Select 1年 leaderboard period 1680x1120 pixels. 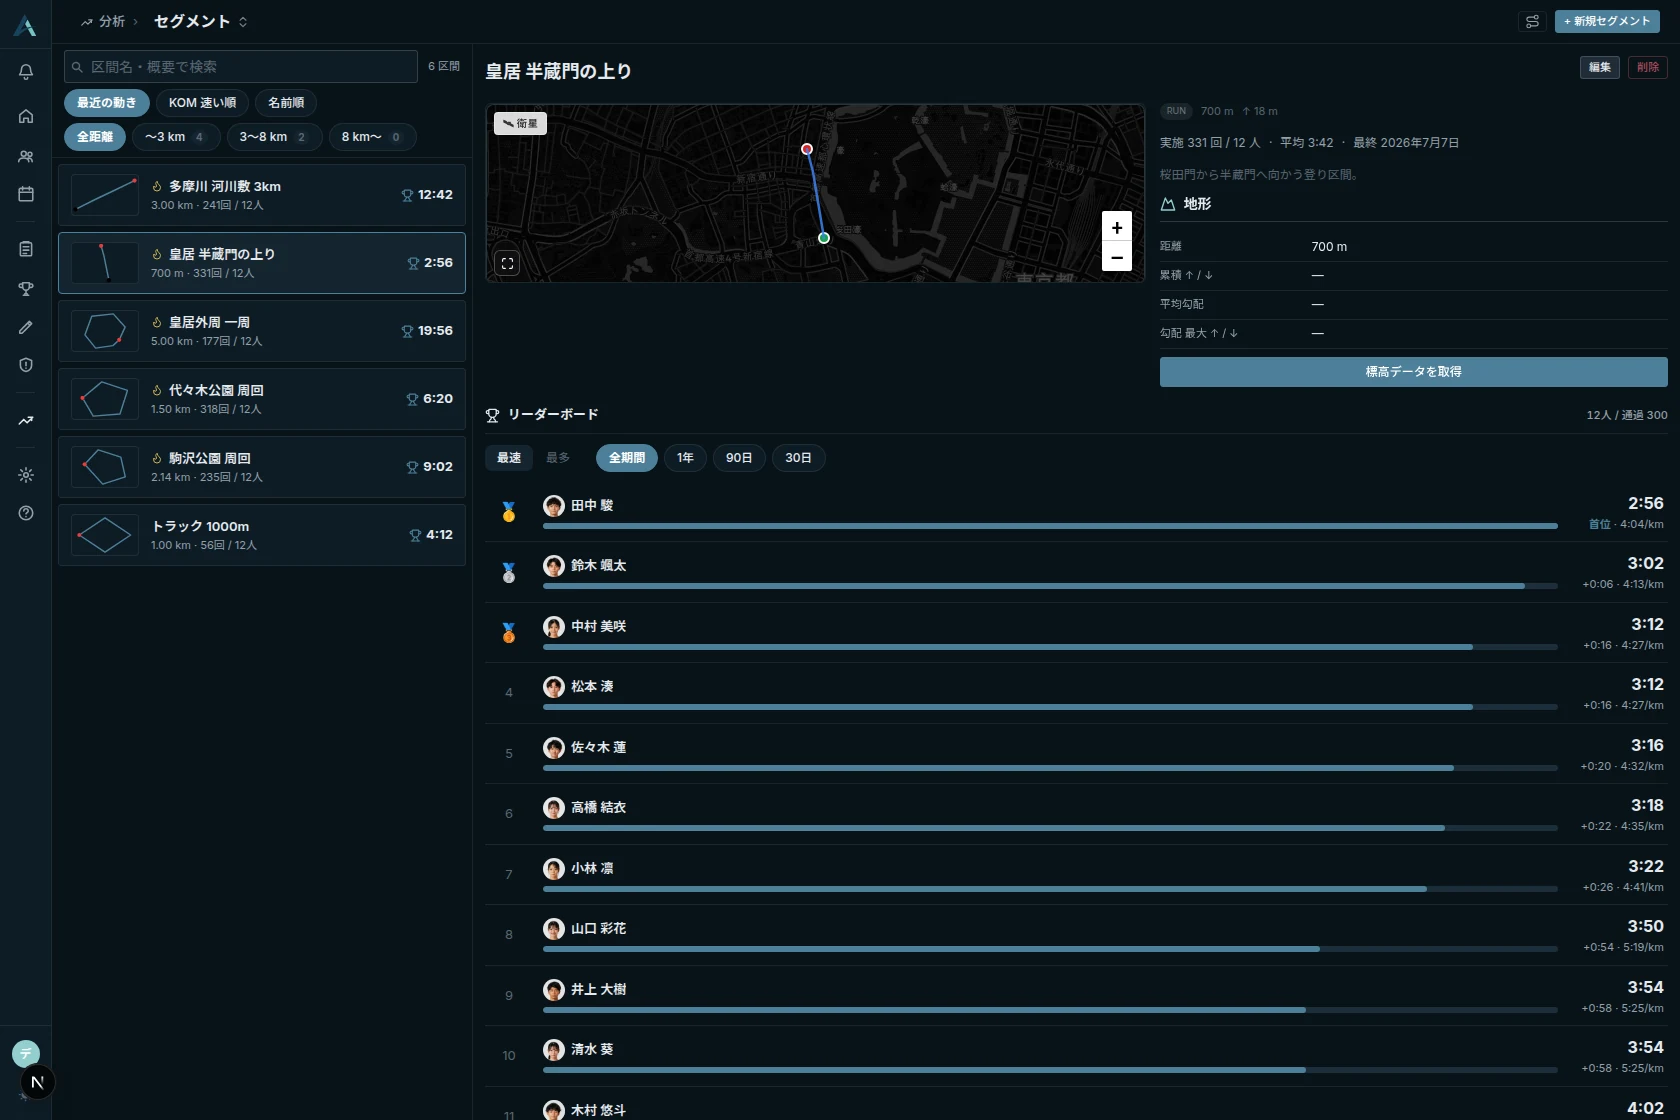685,458
